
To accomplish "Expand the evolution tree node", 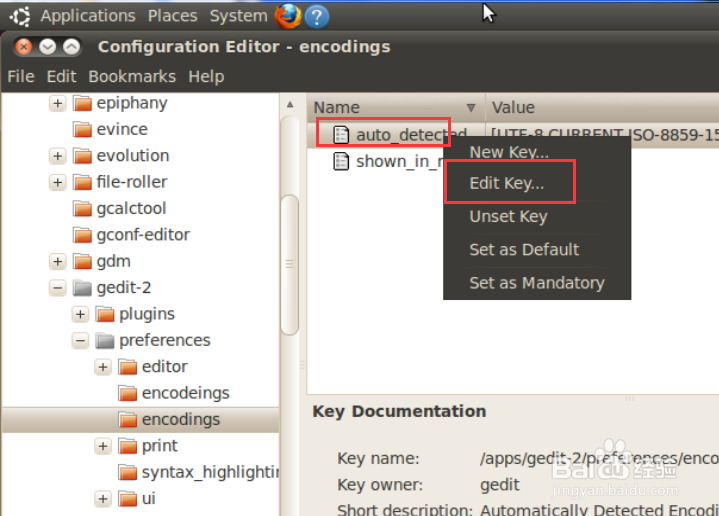I will (58, 156).
